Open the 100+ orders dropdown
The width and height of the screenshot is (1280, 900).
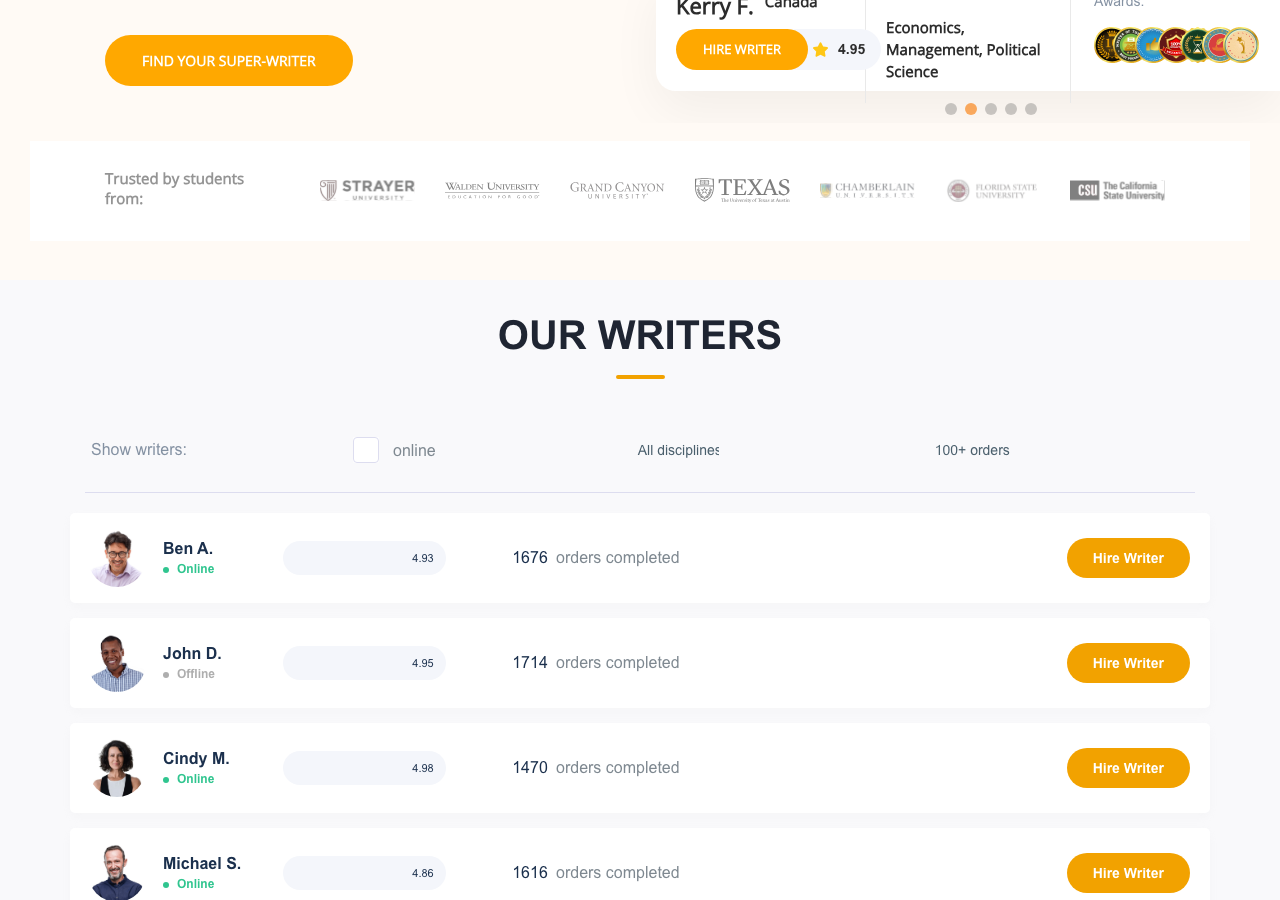pos(972,450)
